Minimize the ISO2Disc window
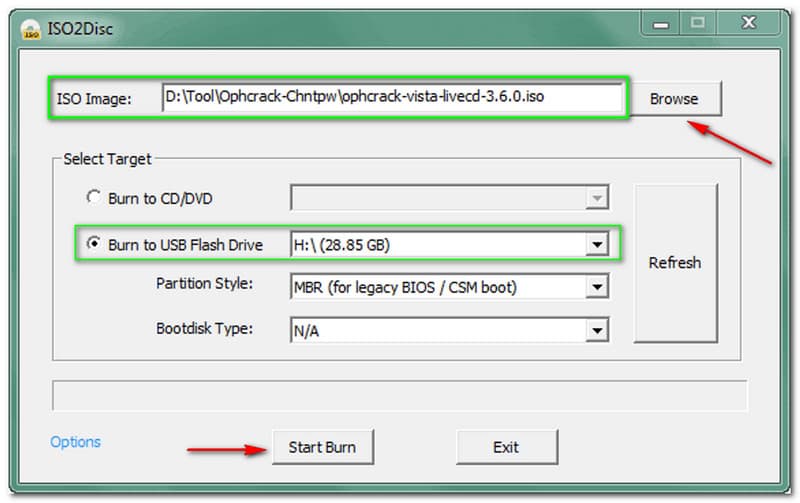800x503 pixels. point(660,23)
